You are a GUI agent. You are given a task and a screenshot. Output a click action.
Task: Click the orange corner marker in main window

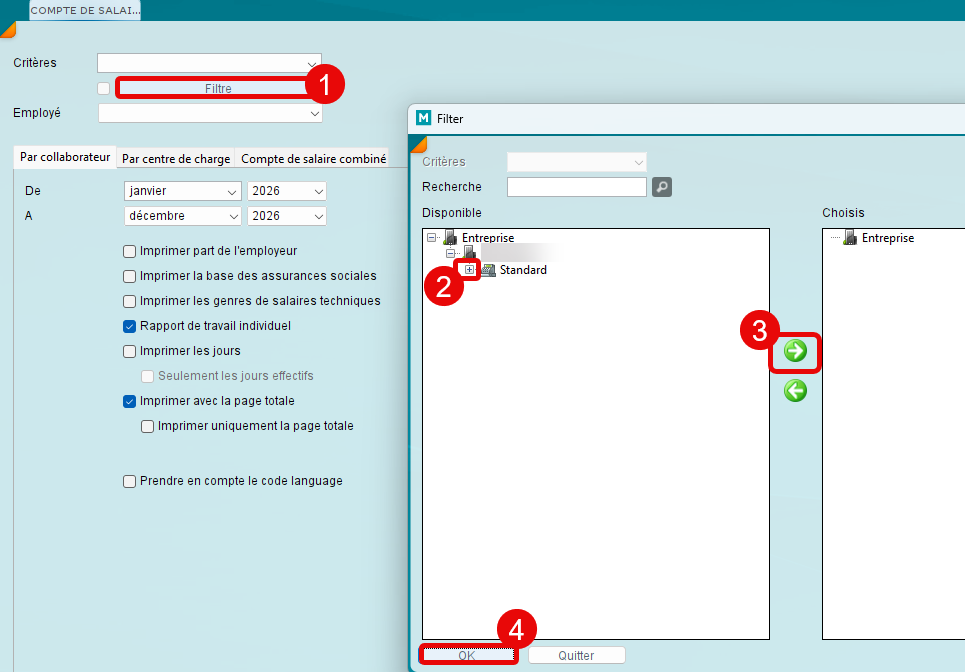[7, 29]
